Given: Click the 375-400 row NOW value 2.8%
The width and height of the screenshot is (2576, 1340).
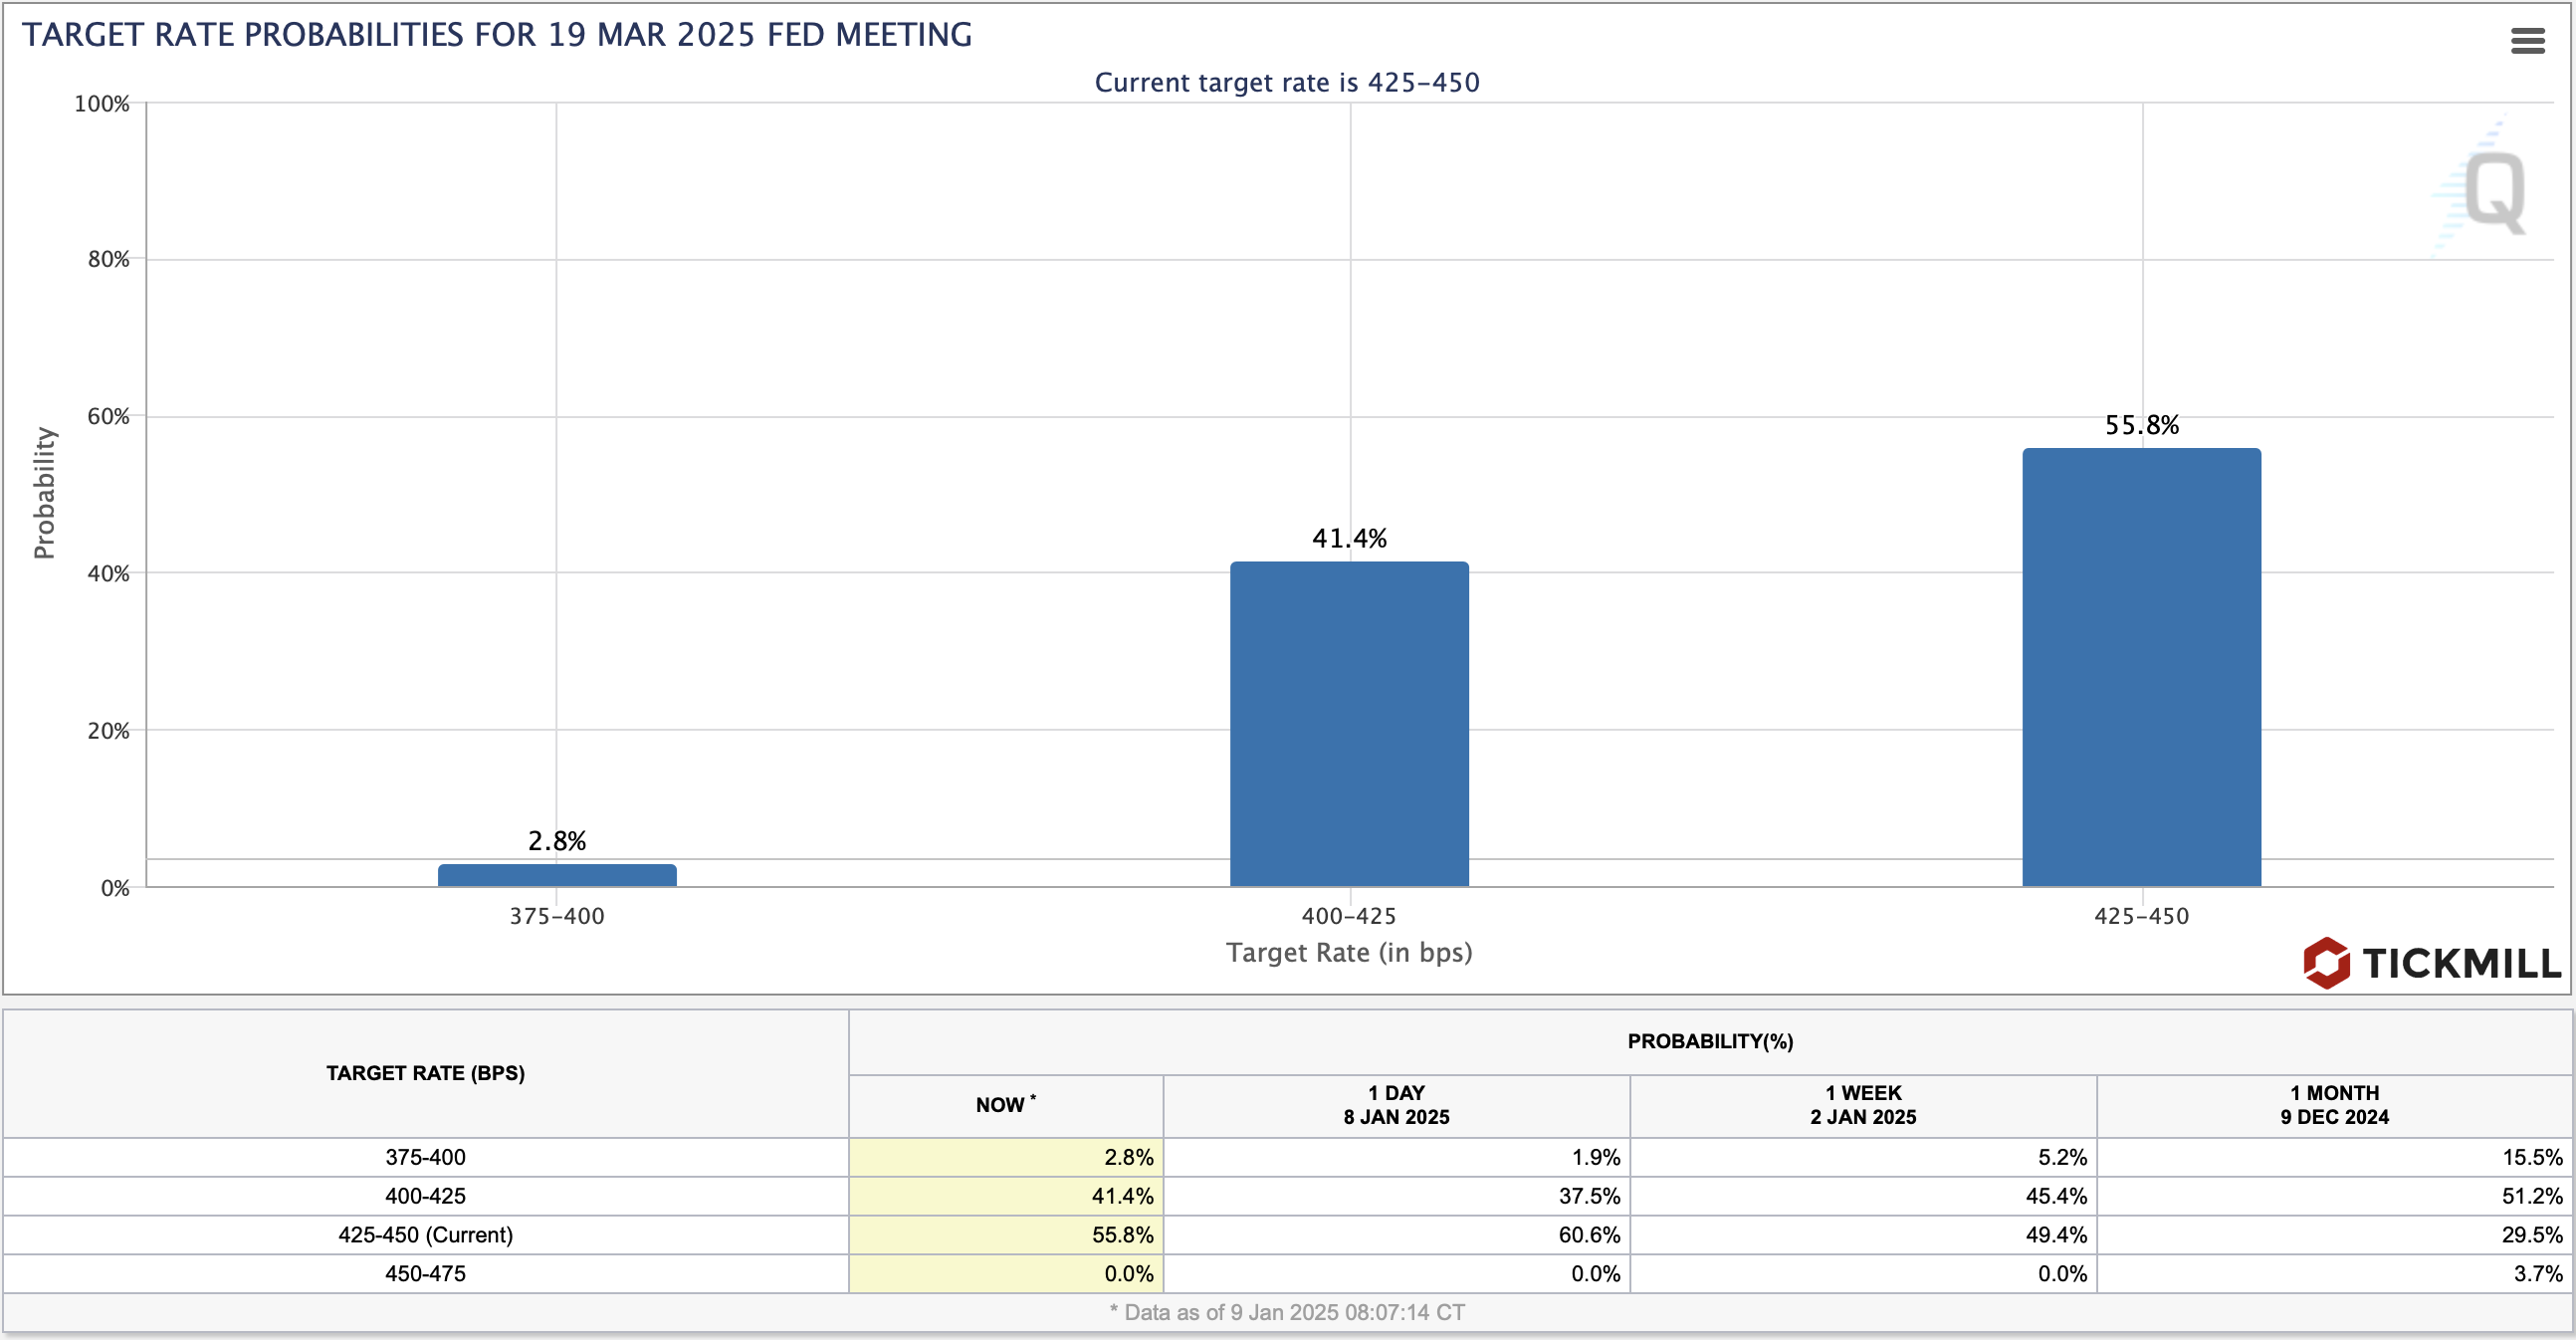Looking at the screenshot, I should (1006, 1157).
